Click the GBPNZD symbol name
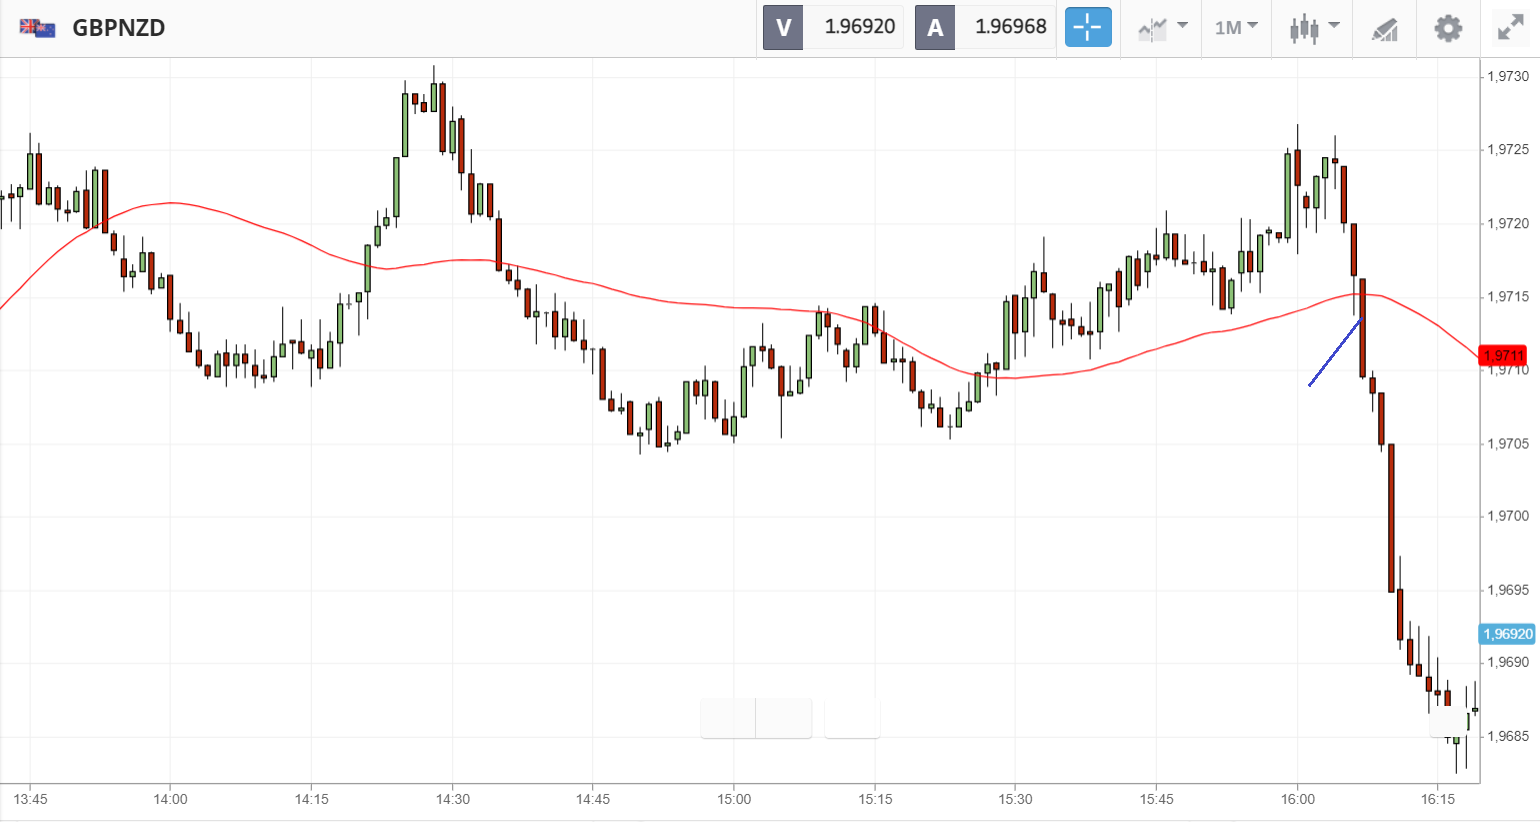 [x=119, y=28]
